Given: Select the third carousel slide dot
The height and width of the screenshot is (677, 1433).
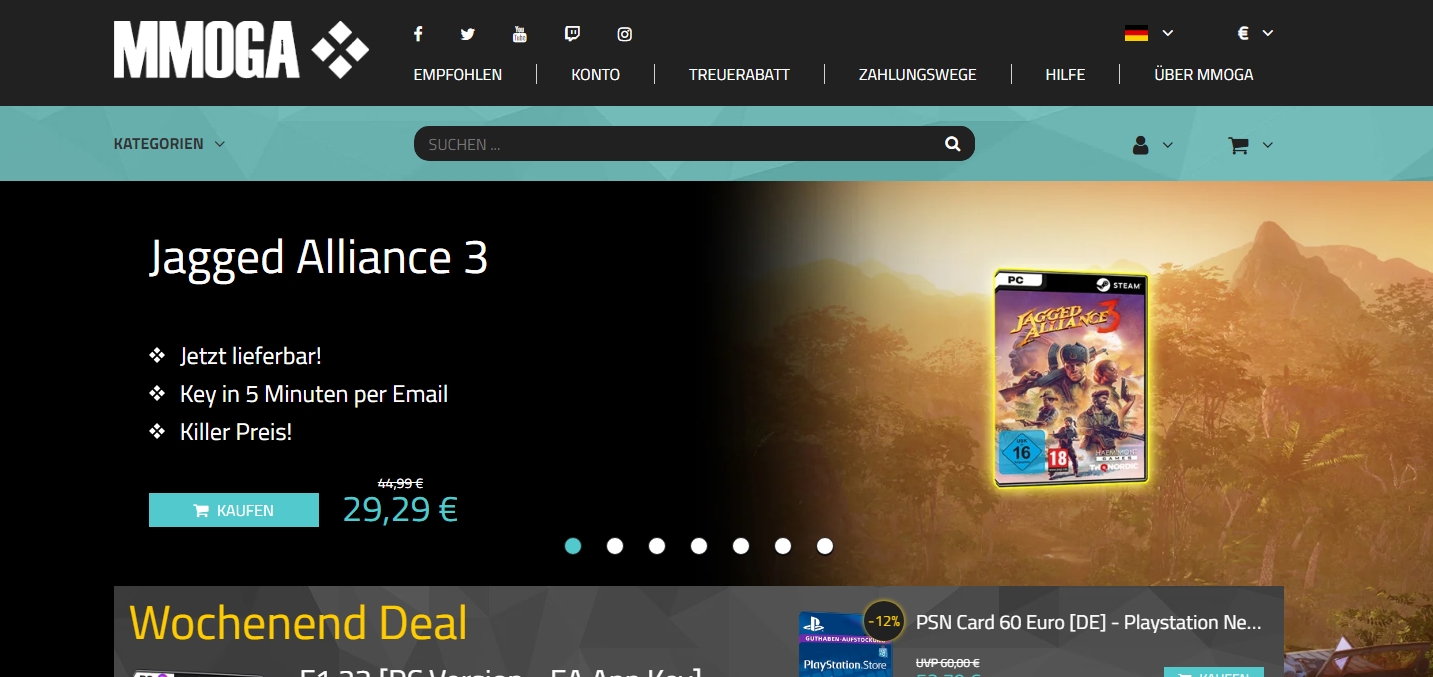Looking at the screenshot, I should [x=657, y=546].
